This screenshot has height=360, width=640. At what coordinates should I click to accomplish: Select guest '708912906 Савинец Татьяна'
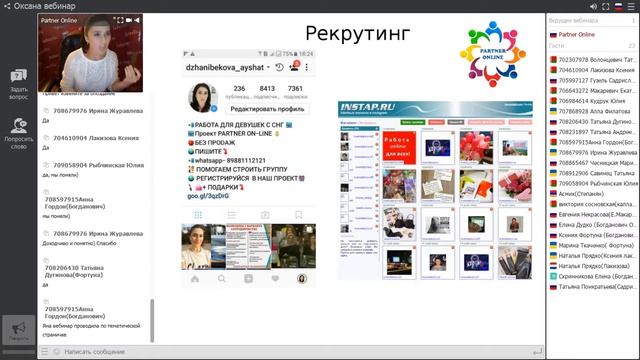[x=593, y=173]
